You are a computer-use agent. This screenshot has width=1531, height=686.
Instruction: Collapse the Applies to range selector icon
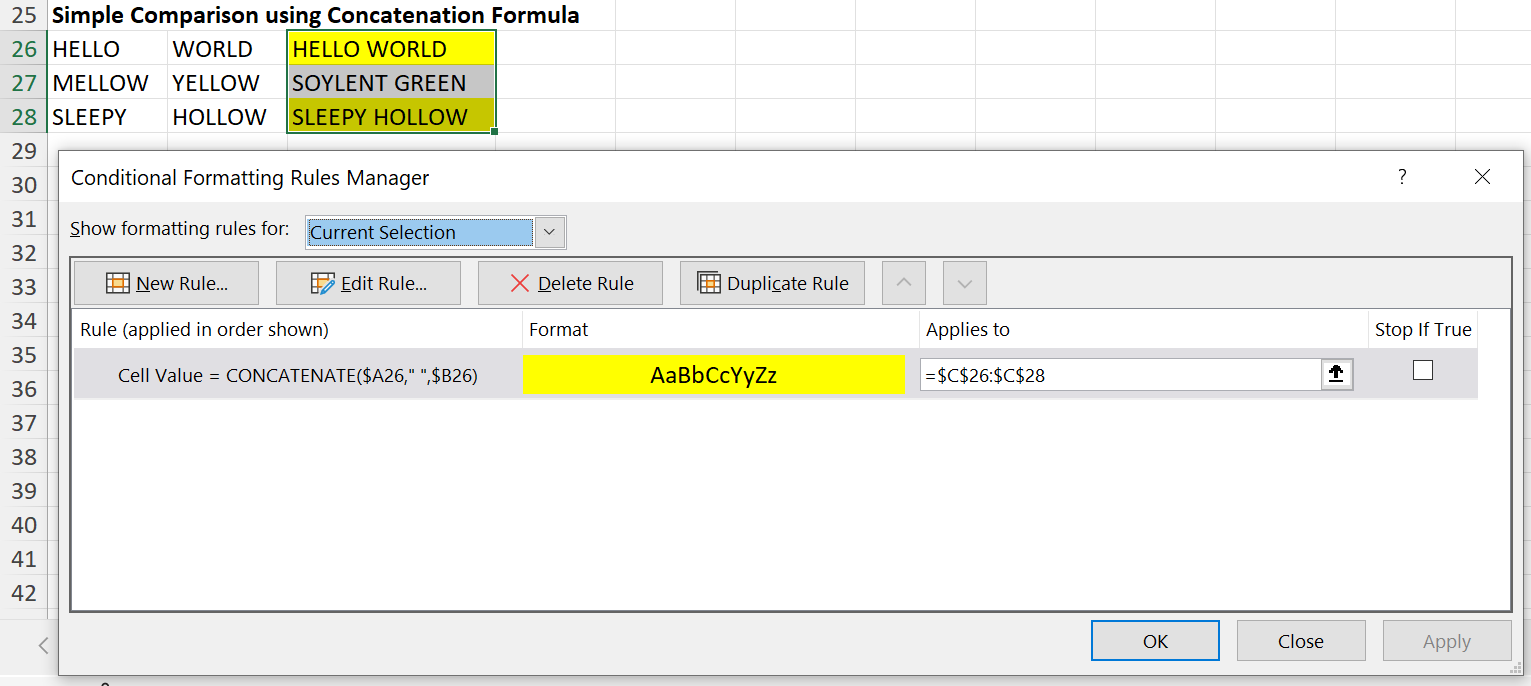pyautogui.click(x=1336, y=374)
